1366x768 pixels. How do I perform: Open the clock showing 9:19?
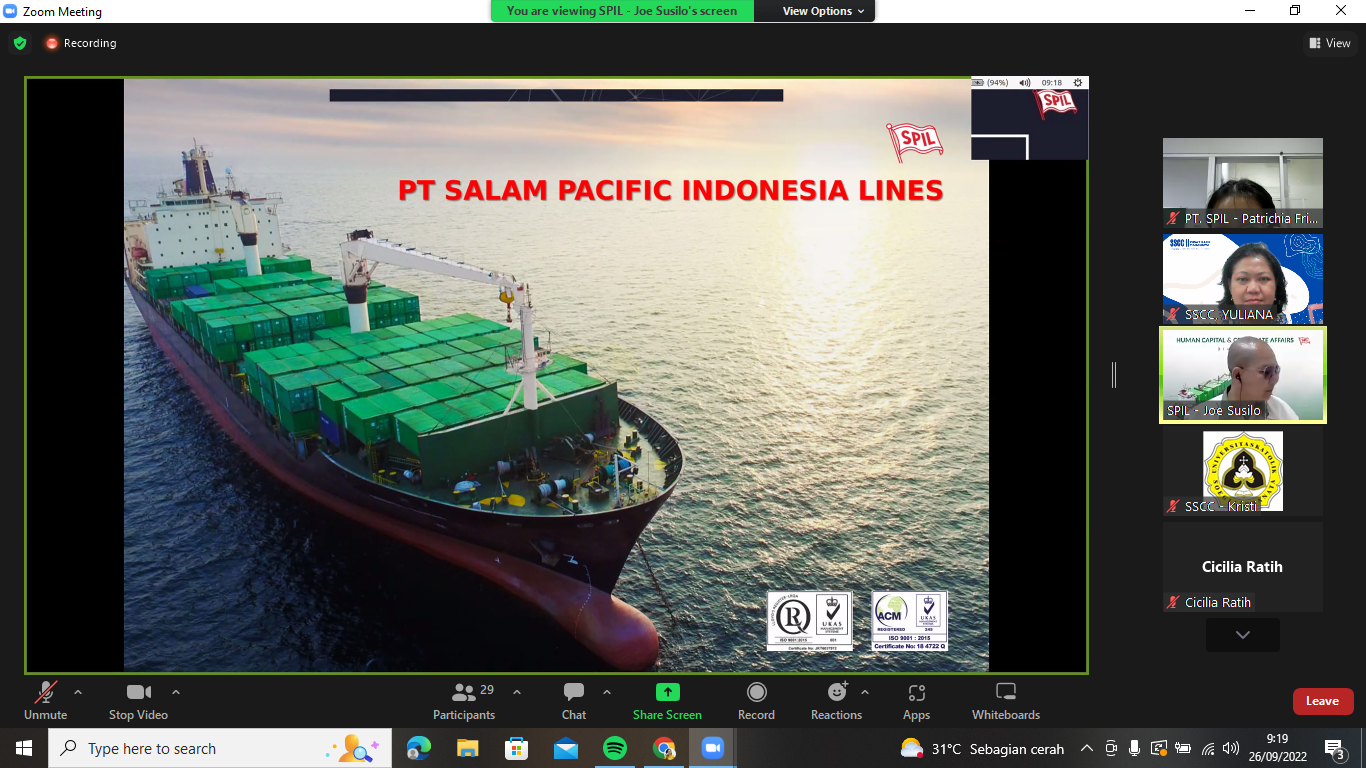(1277, 748)
